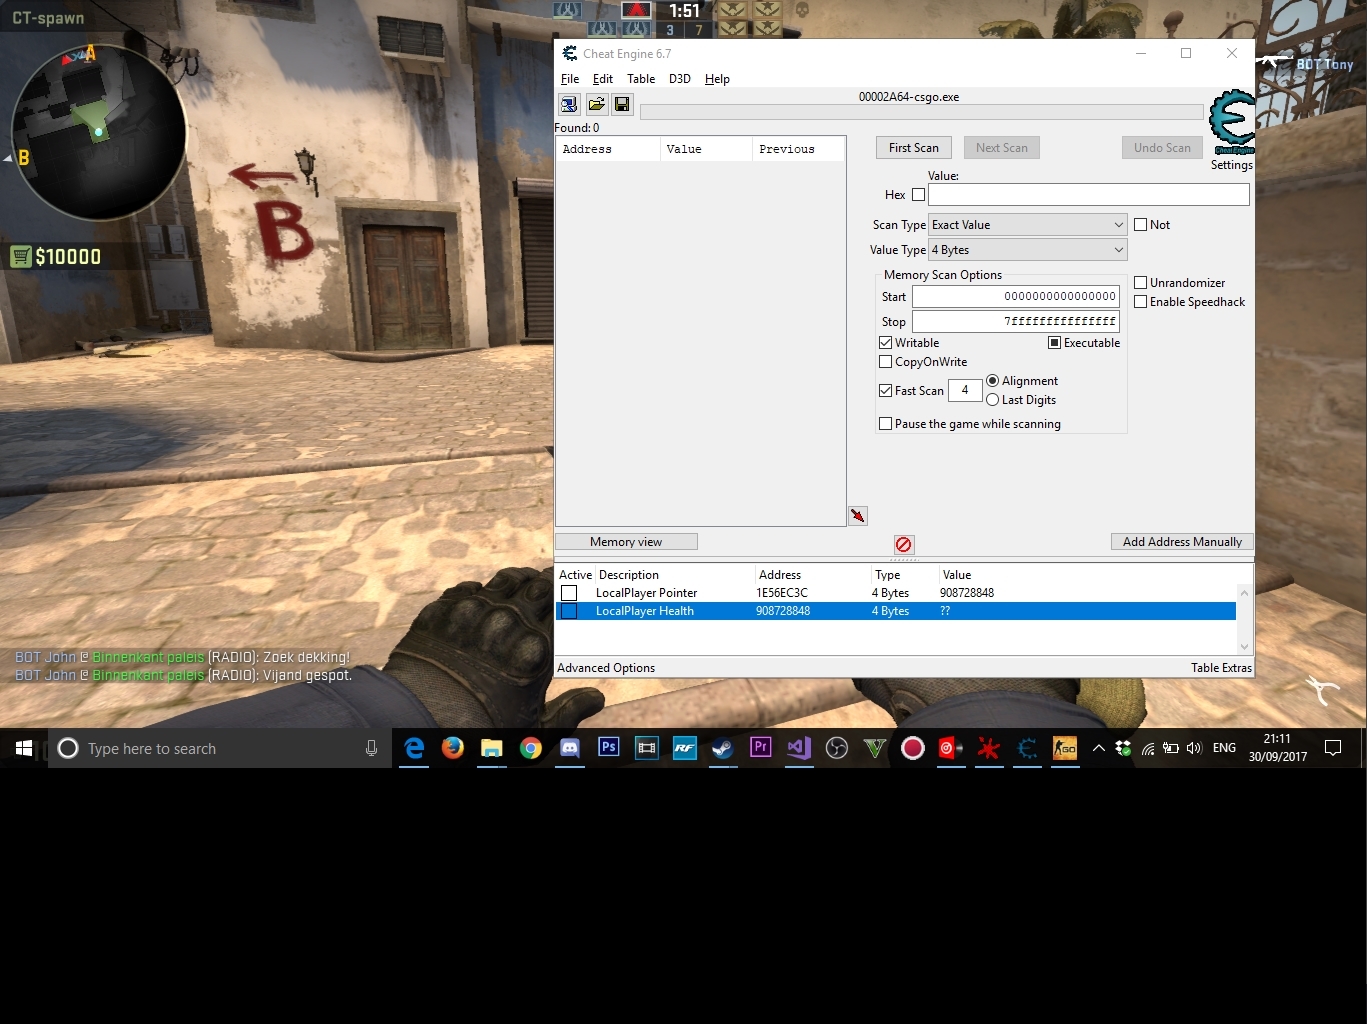
Task: Uncheck the Writable option
Action: click(885, 343)
